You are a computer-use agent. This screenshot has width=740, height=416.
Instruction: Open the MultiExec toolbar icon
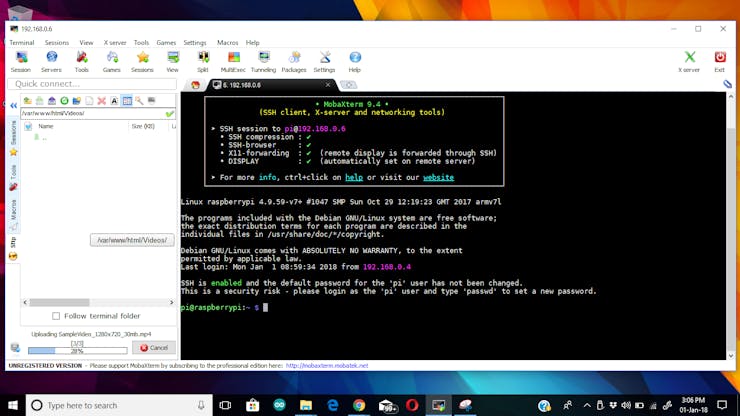(x=233, y=62)
